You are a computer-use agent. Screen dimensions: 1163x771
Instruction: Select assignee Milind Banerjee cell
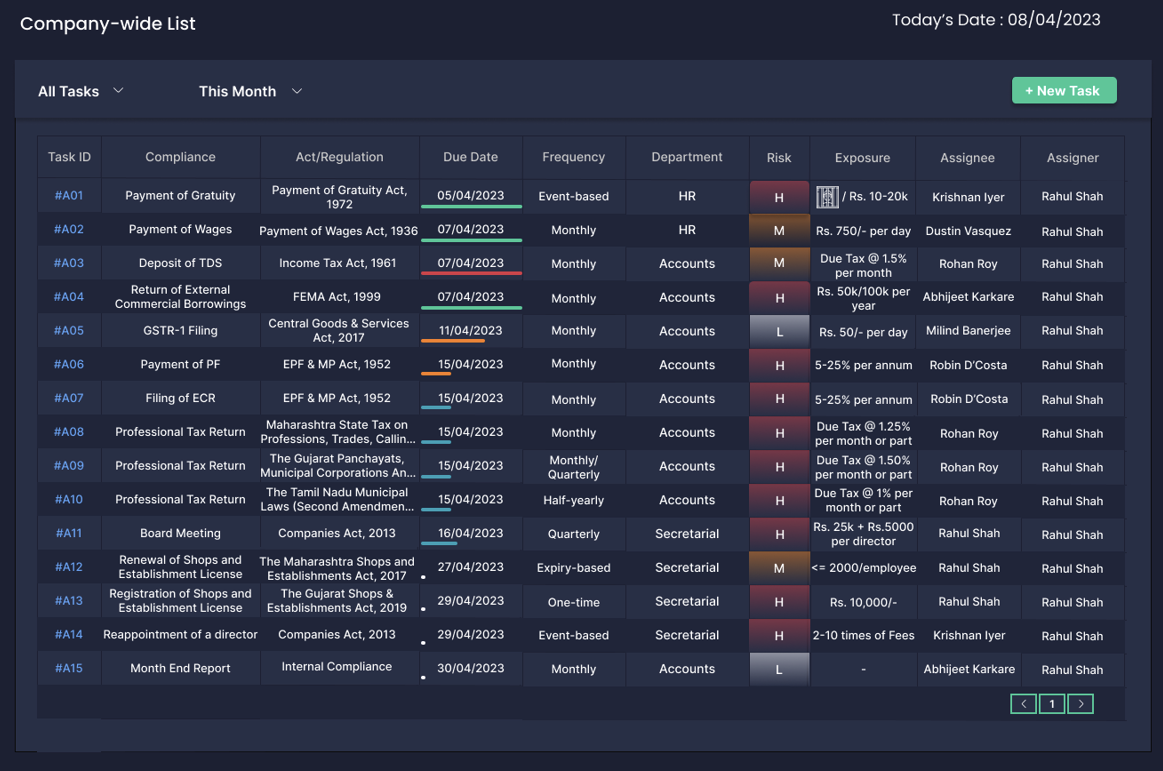pos(967,331)
